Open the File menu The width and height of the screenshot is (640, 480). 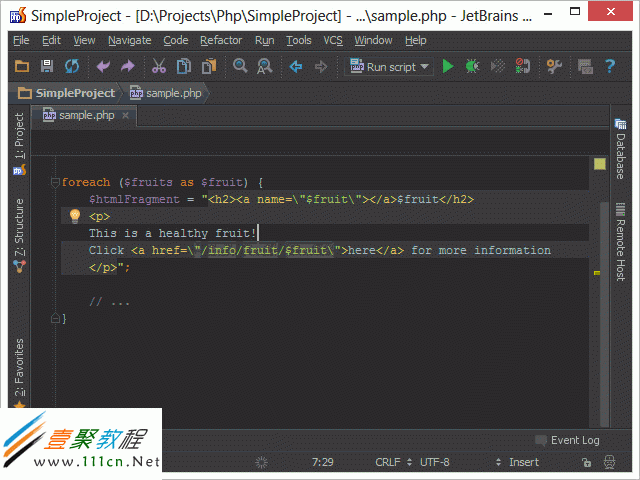point(21,40)
